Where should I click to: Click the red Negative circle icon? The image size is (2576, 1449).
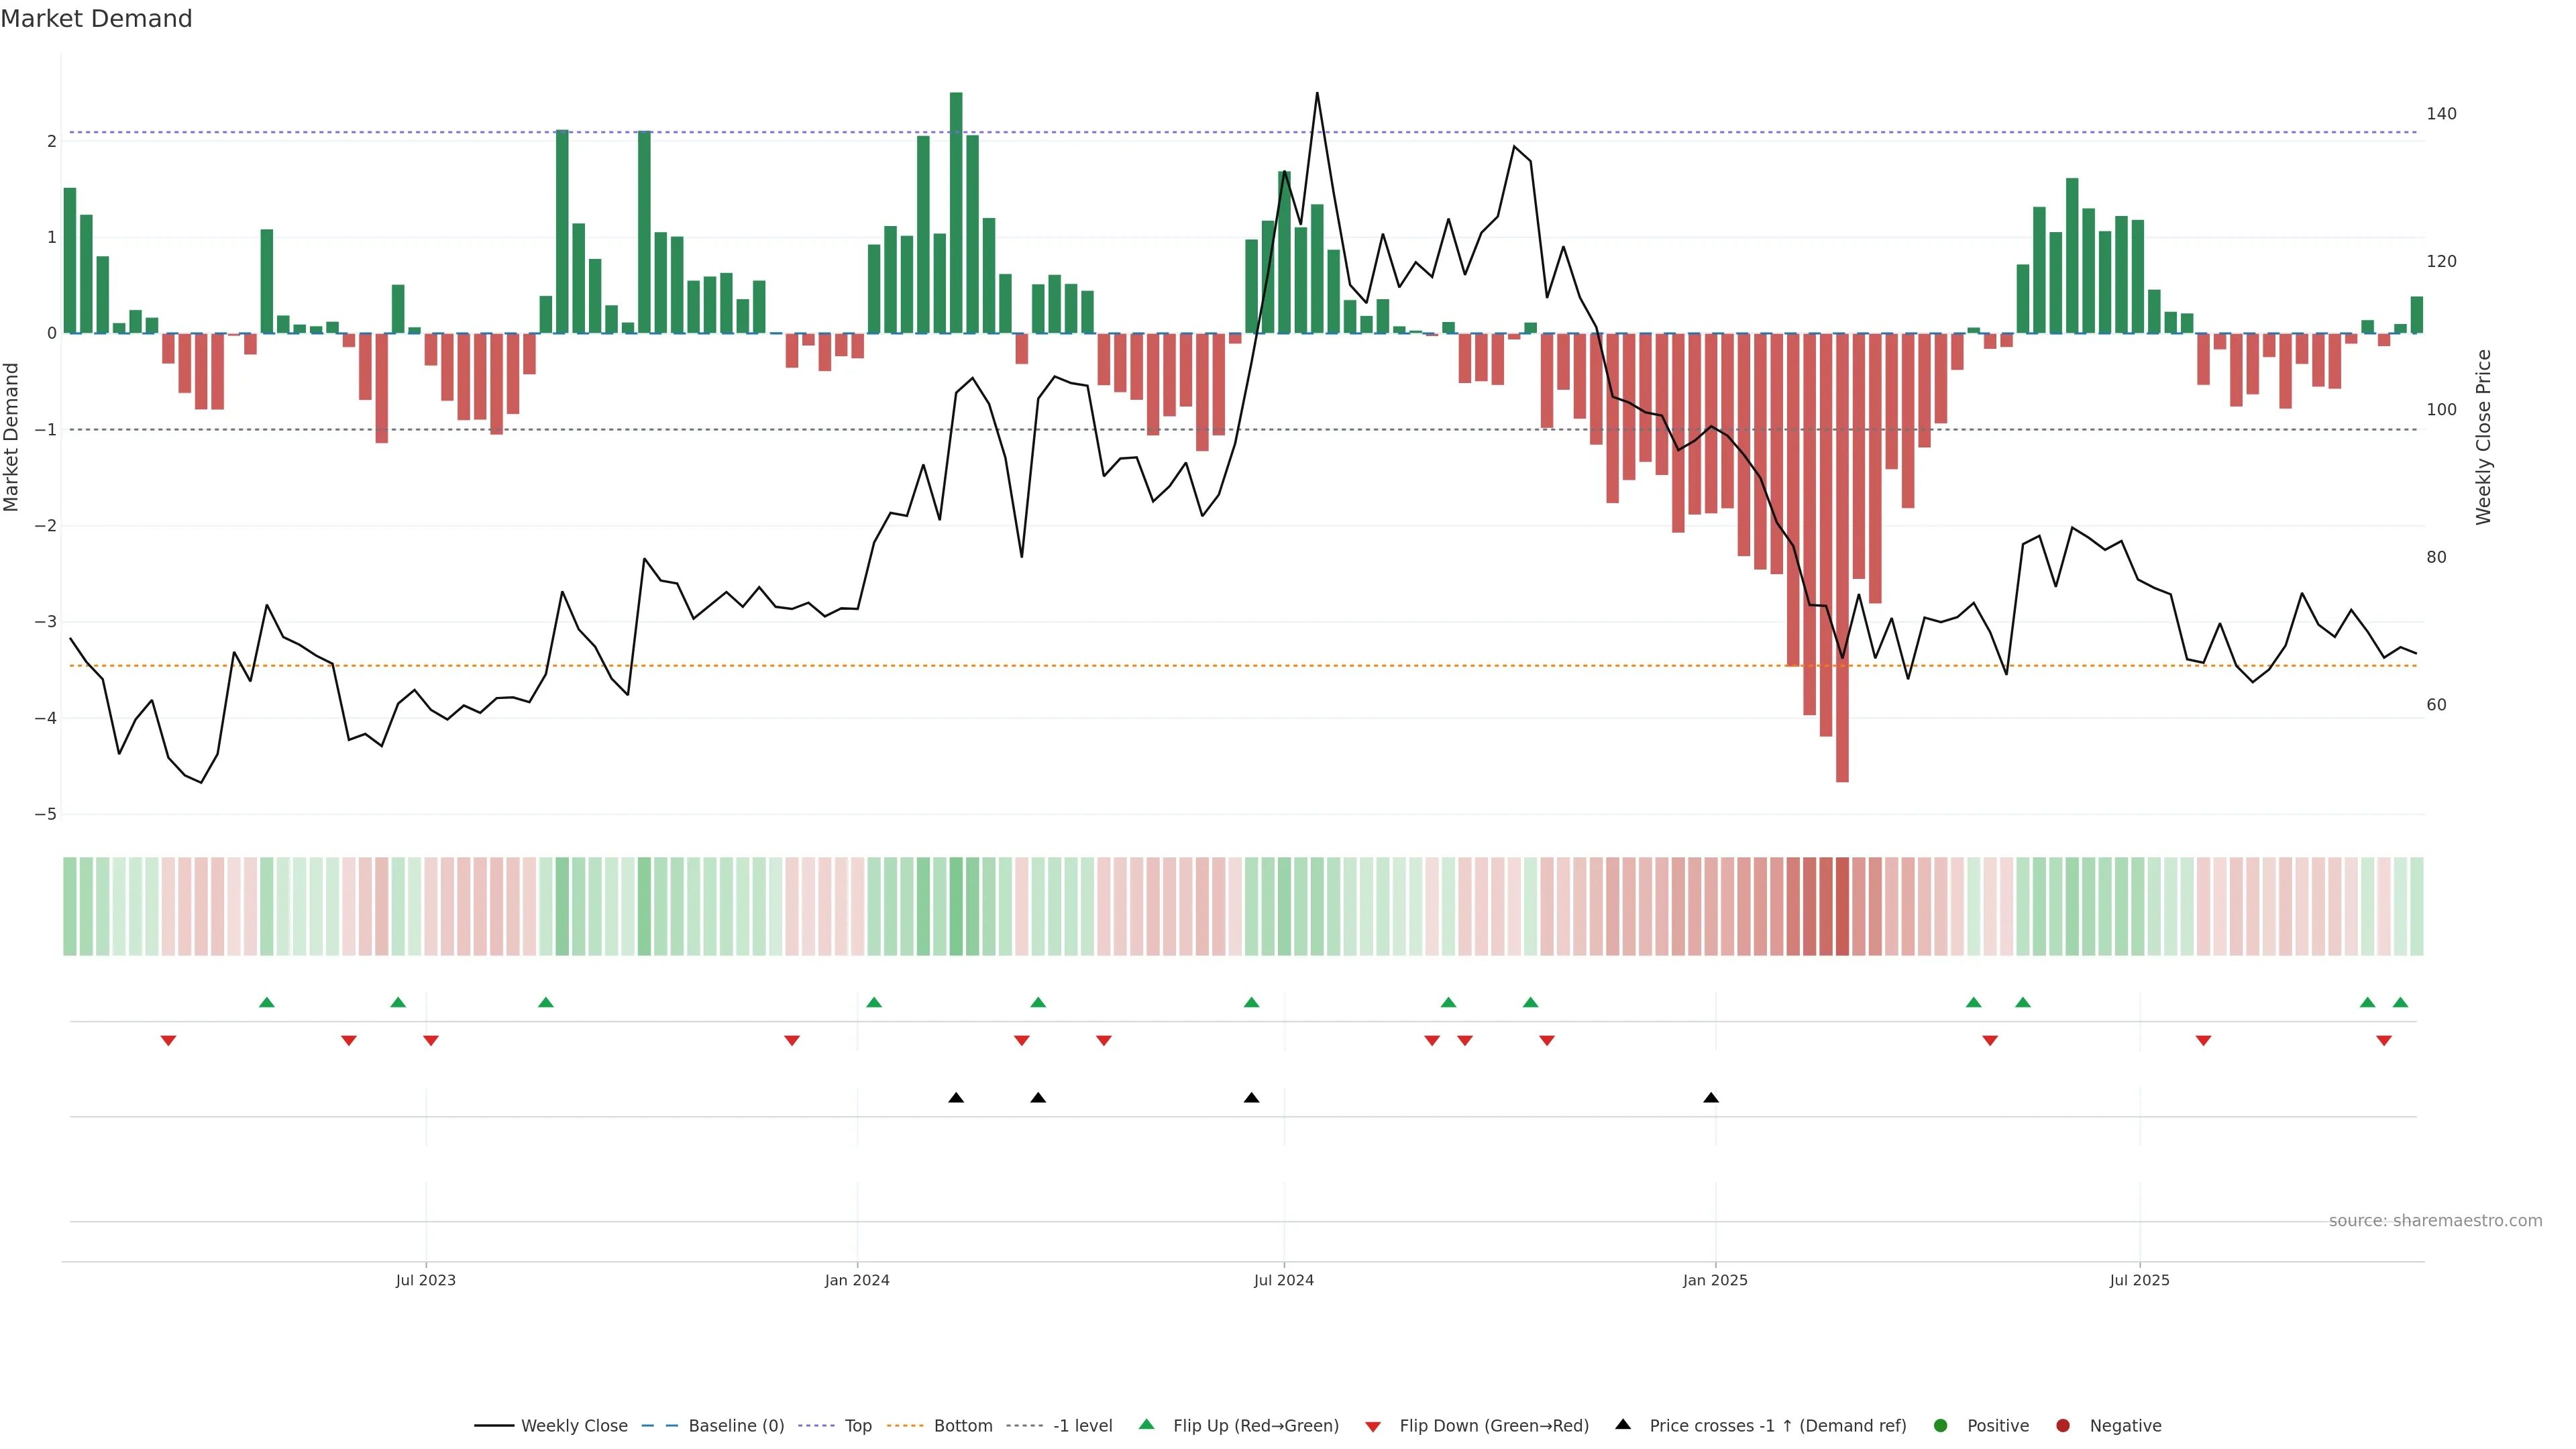click(2063, 1425)
